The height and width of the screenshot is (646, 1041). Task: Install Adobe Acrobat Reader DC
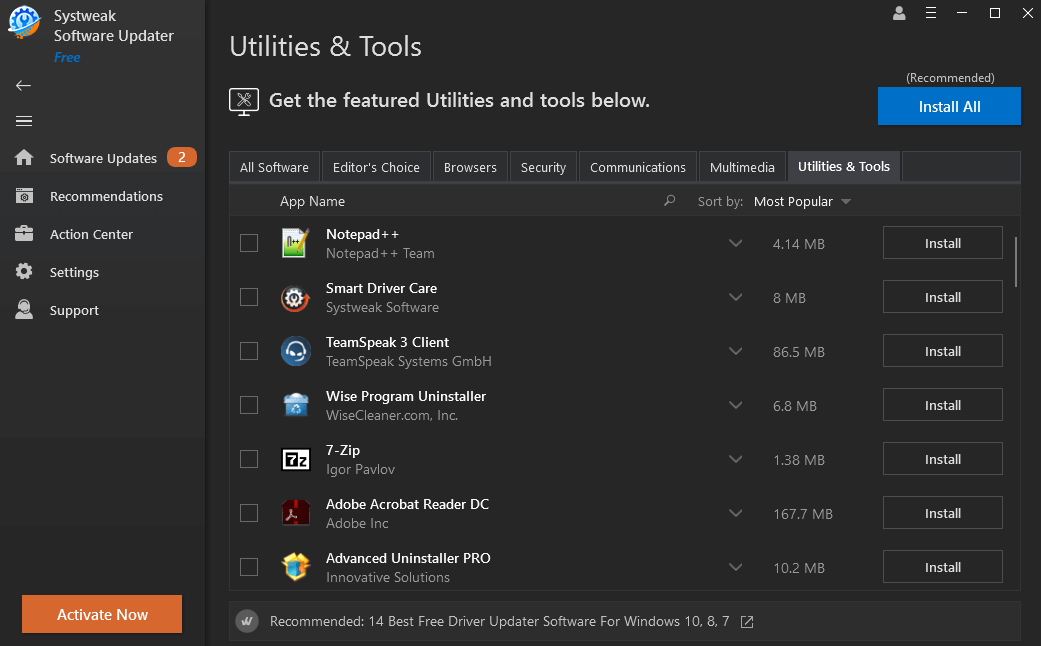[942, 513]
